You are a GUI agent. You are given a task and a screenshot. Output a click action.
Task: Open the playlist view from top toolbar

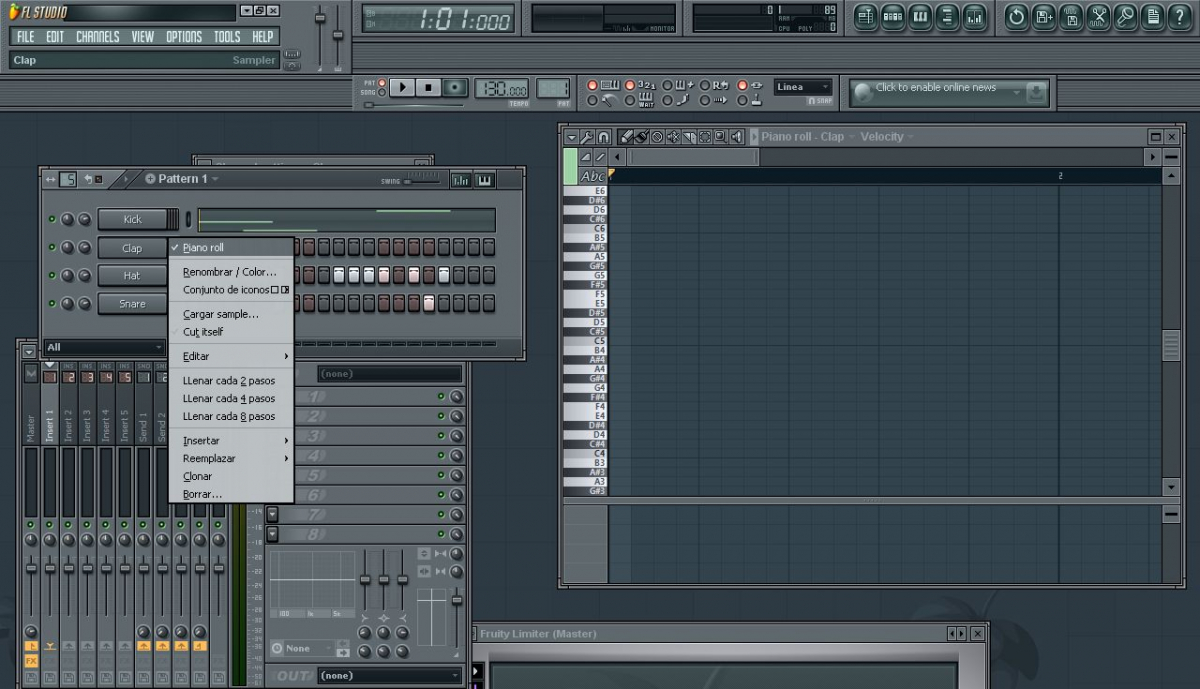click(x=866, y=16)
